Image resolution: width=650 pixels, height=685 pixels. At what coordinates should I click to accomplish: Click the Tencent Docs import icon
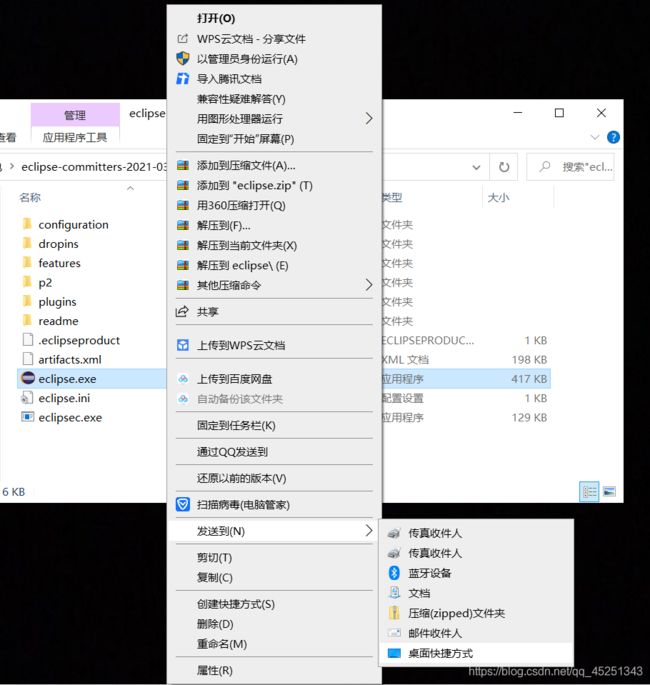pyautogui.click(x=183, y=79)
